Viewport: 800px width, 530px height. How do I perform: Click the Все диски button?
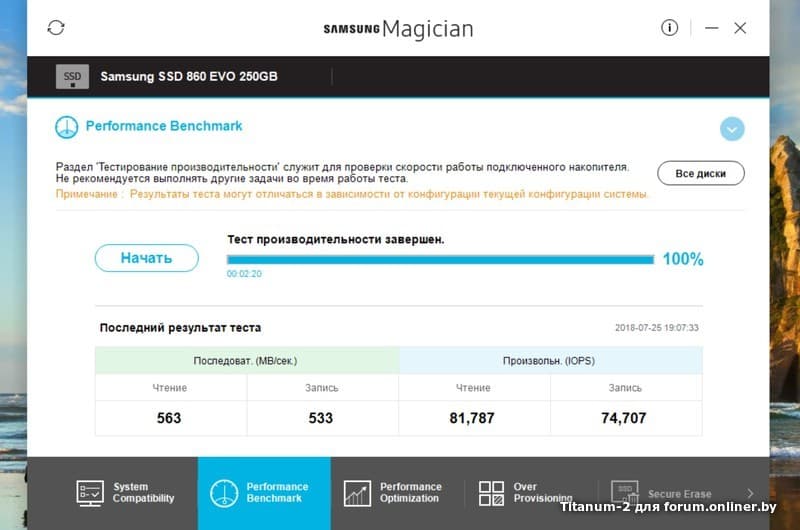tap(700, 173)
